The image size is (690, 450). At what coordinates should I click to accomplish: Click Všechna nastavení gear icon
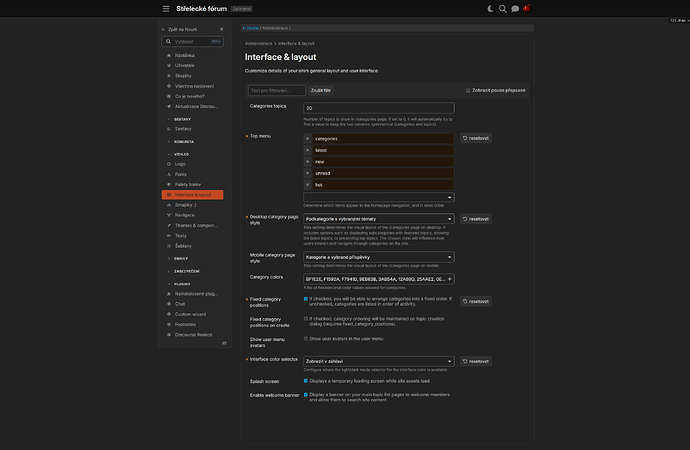[x=169, y=86]
